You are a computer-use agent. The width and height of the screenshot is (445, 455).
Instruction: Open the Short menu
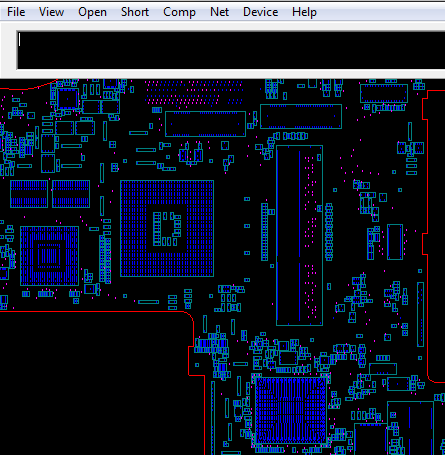click(135, 12)
